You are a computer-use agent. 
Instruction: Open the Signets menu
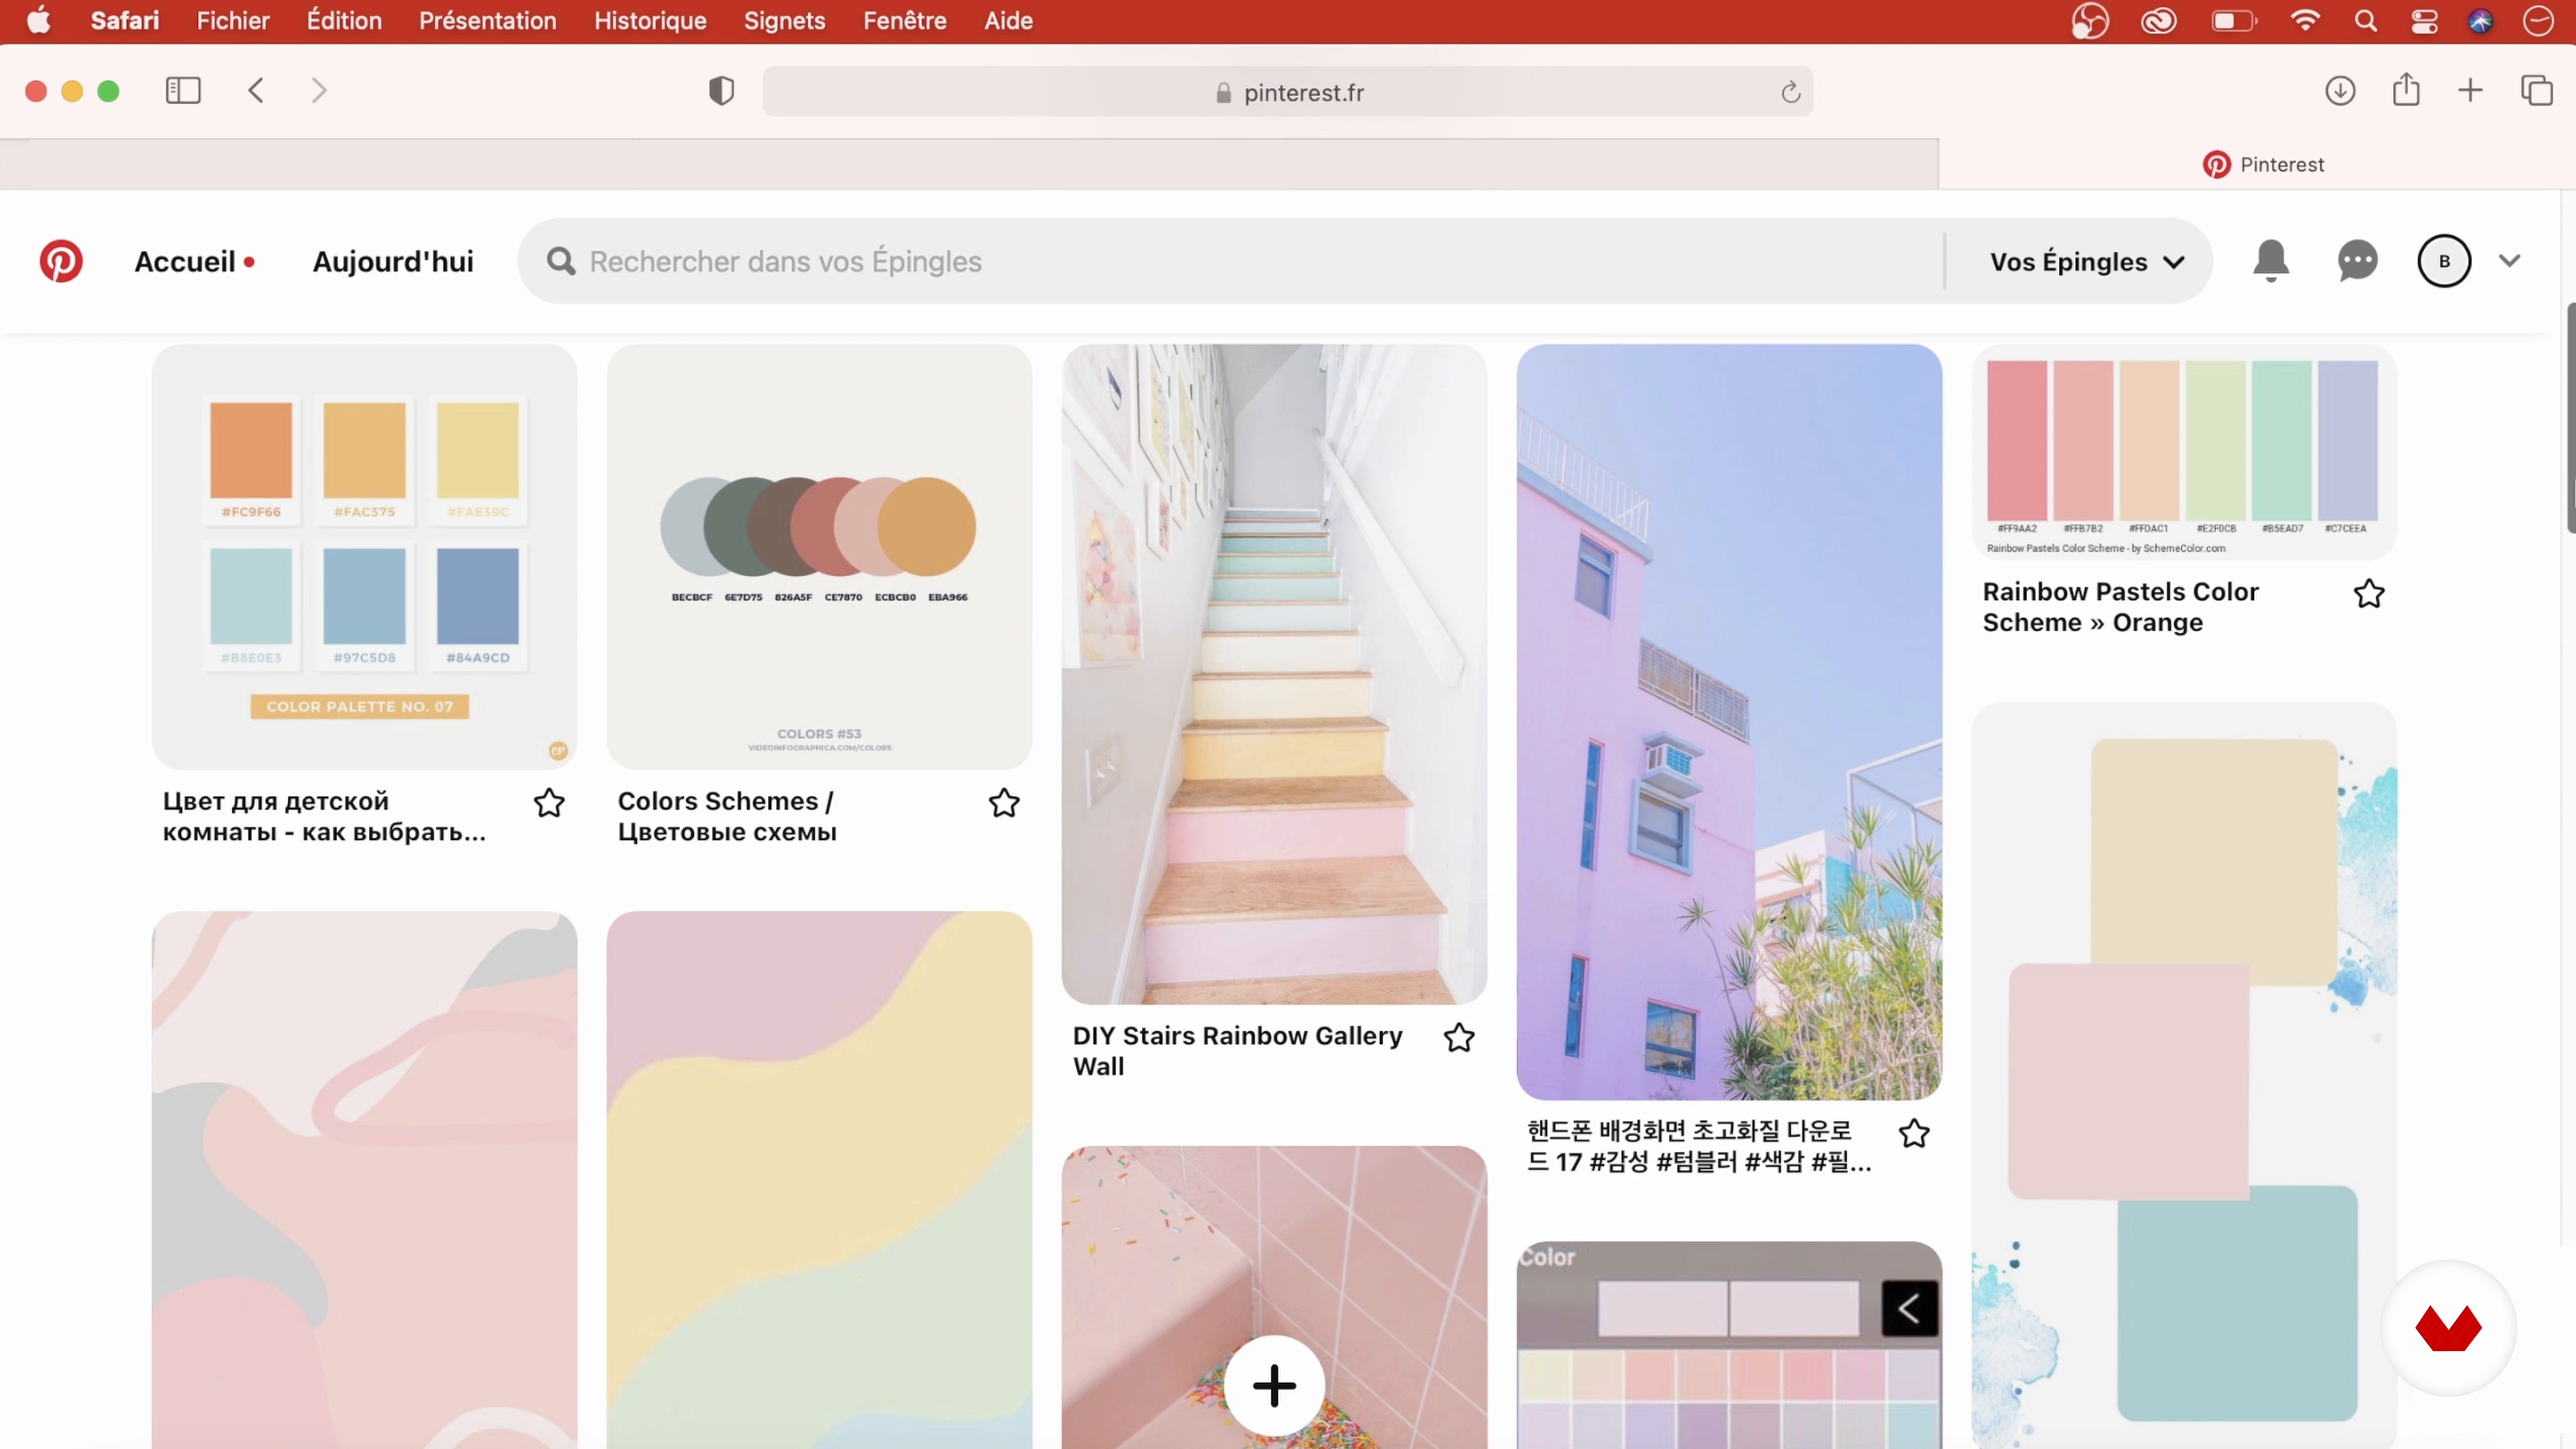point(785,21)
